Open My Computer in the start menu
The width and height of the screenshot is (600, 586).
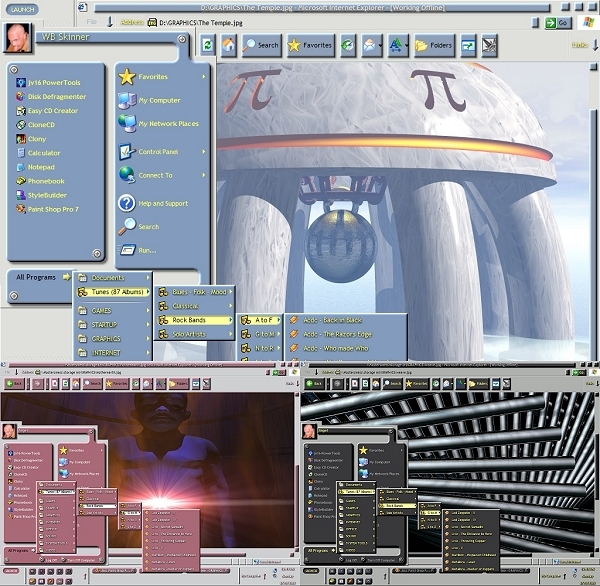149,100
